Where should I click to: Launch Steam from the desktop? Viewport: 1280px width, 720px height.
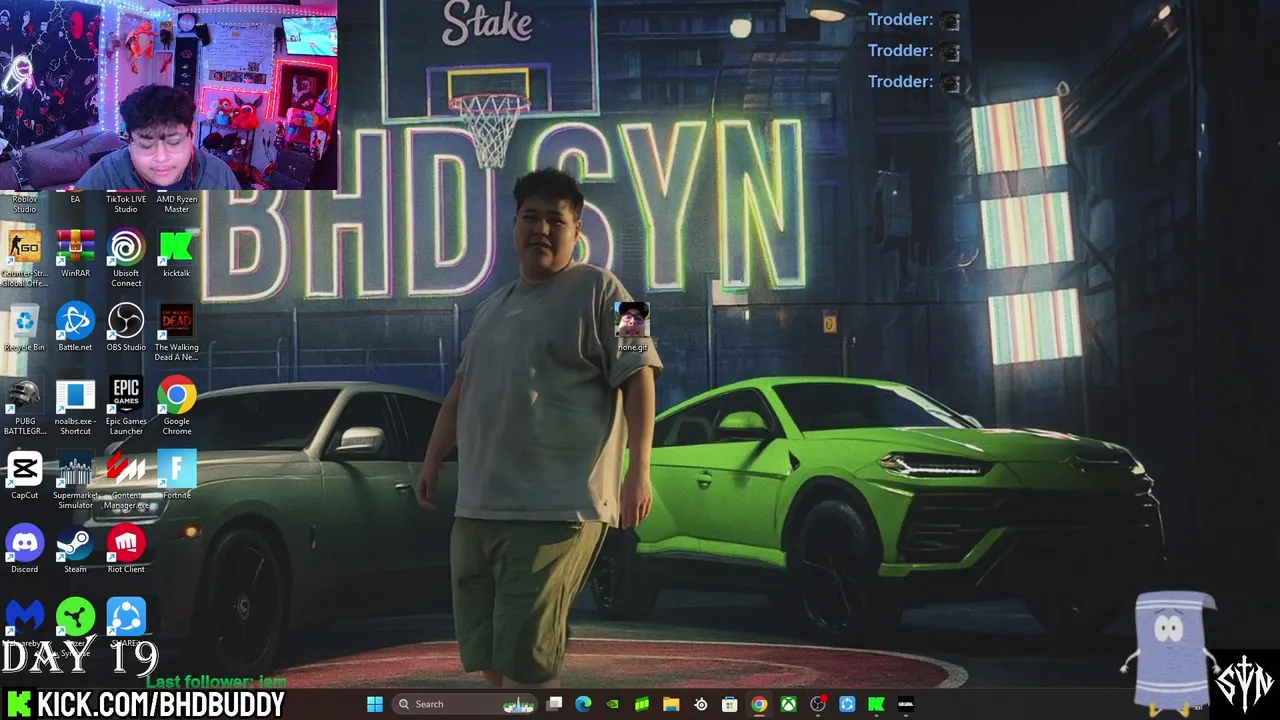(75, 549)
